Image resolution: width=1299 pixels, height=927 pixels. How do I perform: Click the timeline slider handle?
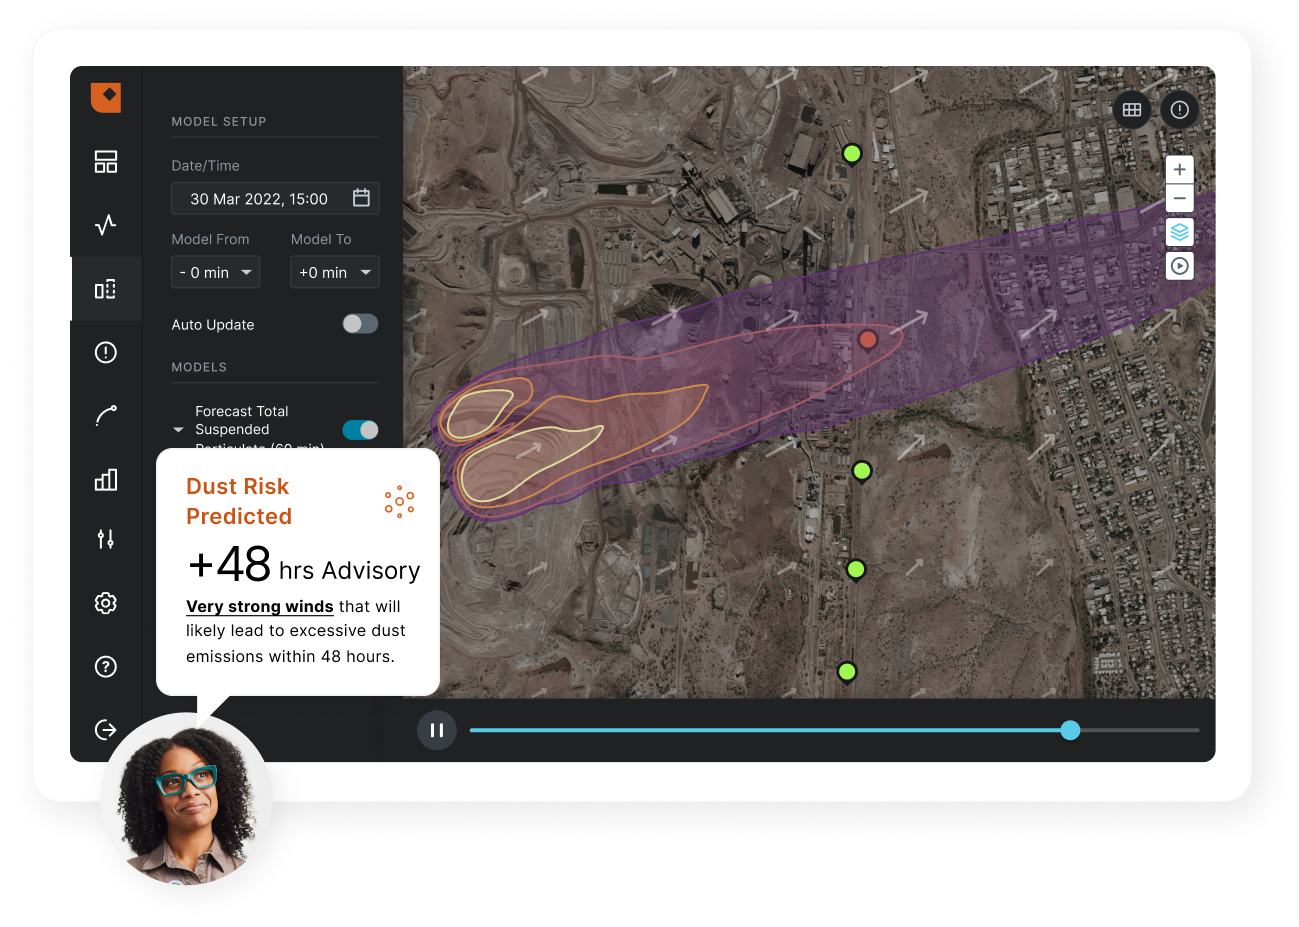1070,730
